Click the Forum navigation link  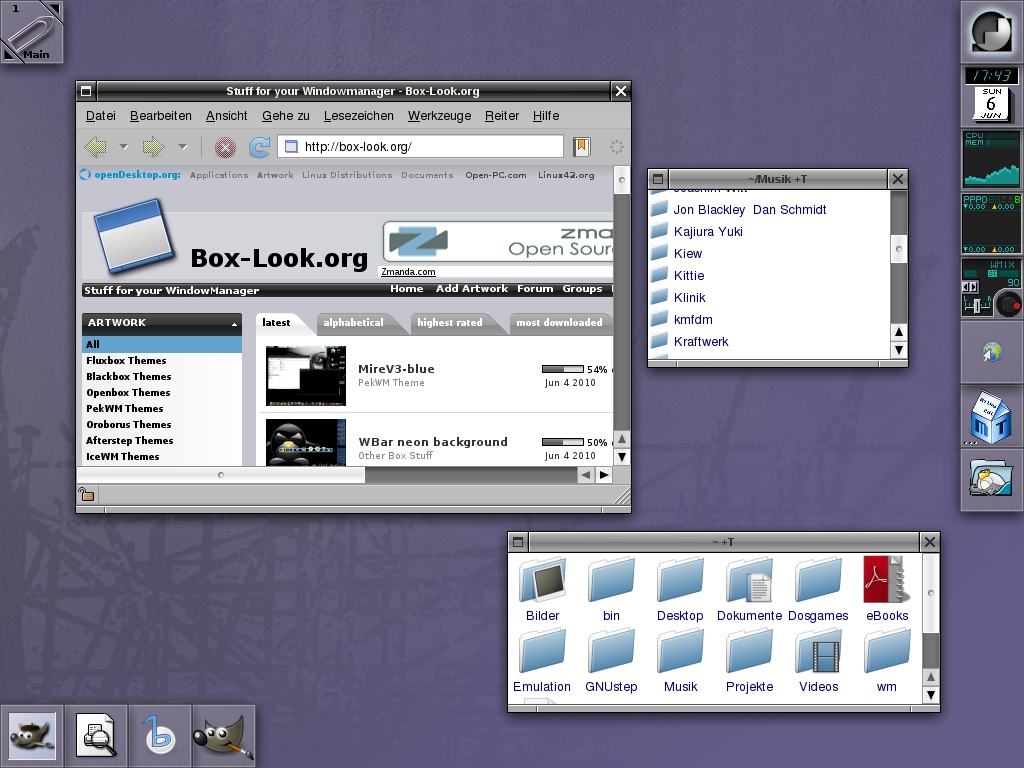535,289
